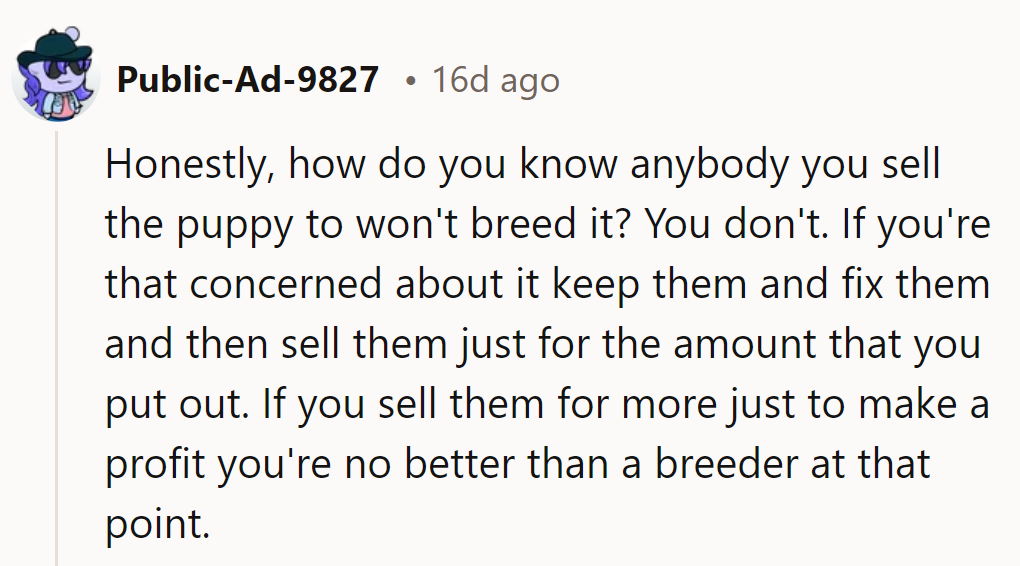This screenshot has height=566, width=1020.
Task: Open the Public-Ad-9827 avatar image
Action: 56,76
